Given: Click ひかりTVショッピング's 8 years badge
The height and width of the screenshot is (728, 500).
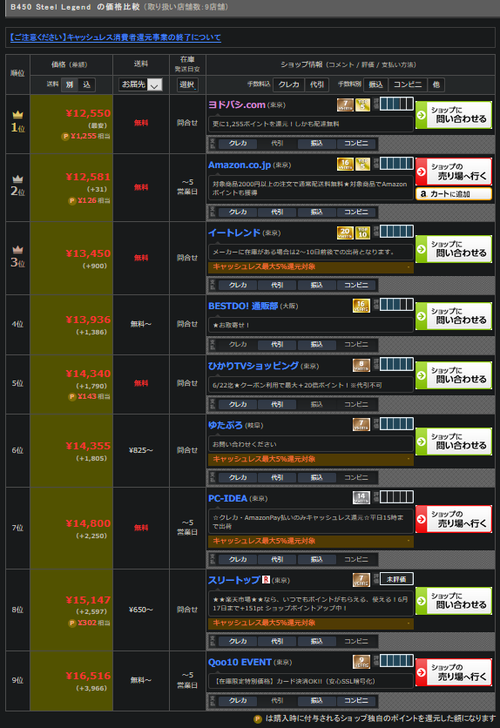Looking at the screenshot, I should (x=361, y=365).
